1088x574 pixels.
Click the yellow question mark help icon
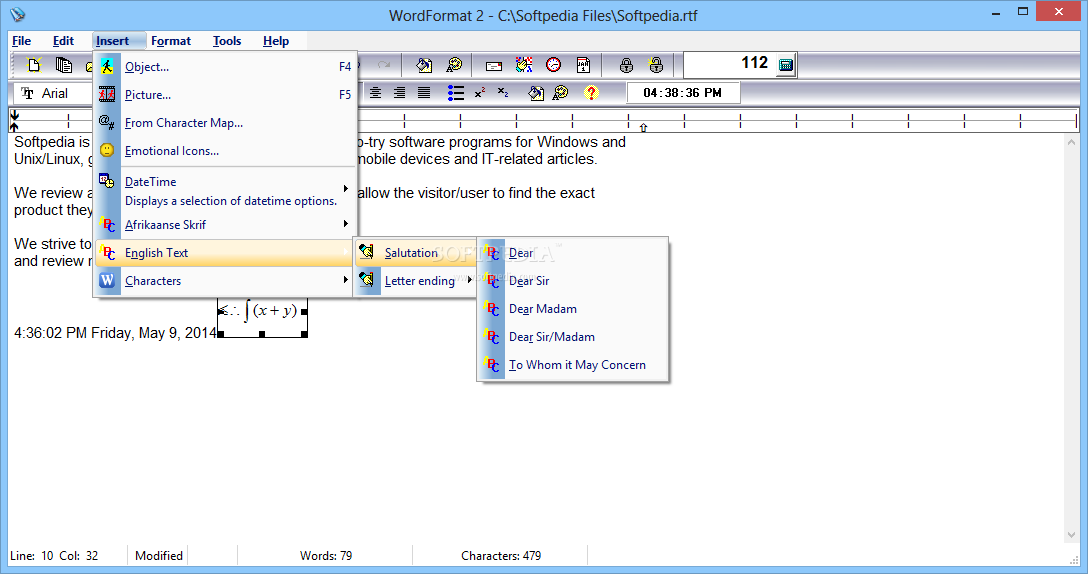pyautogui.click(x=591, y=92)
